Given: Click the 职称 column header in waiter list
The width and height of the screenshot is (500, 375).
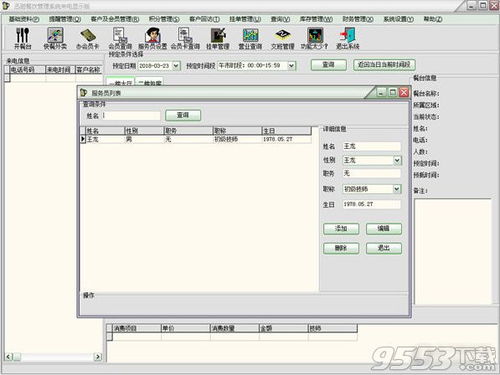Looking at the screenshot, I should (x=237, y=131).
